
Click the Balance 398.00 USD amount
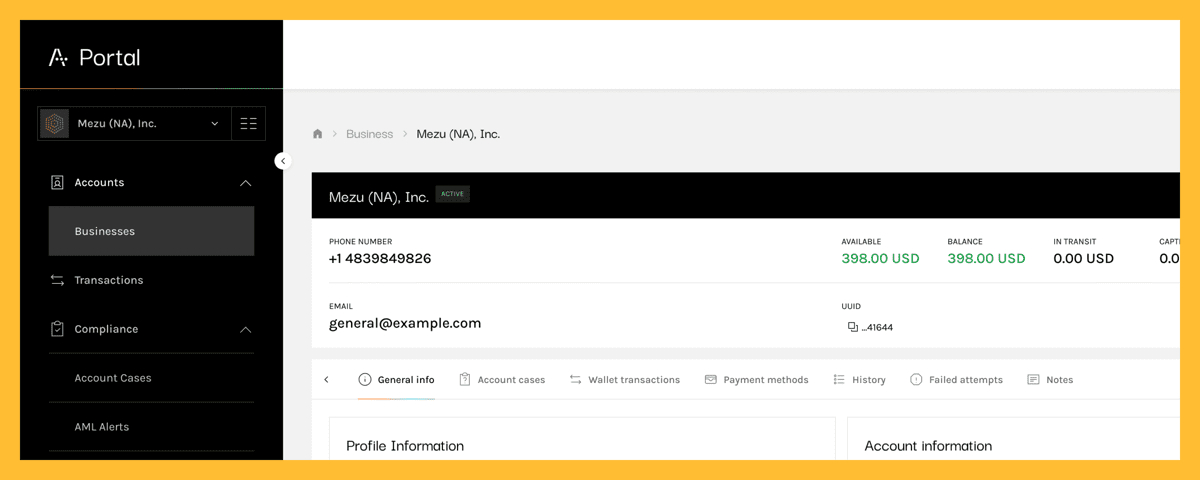click(986, 259)
